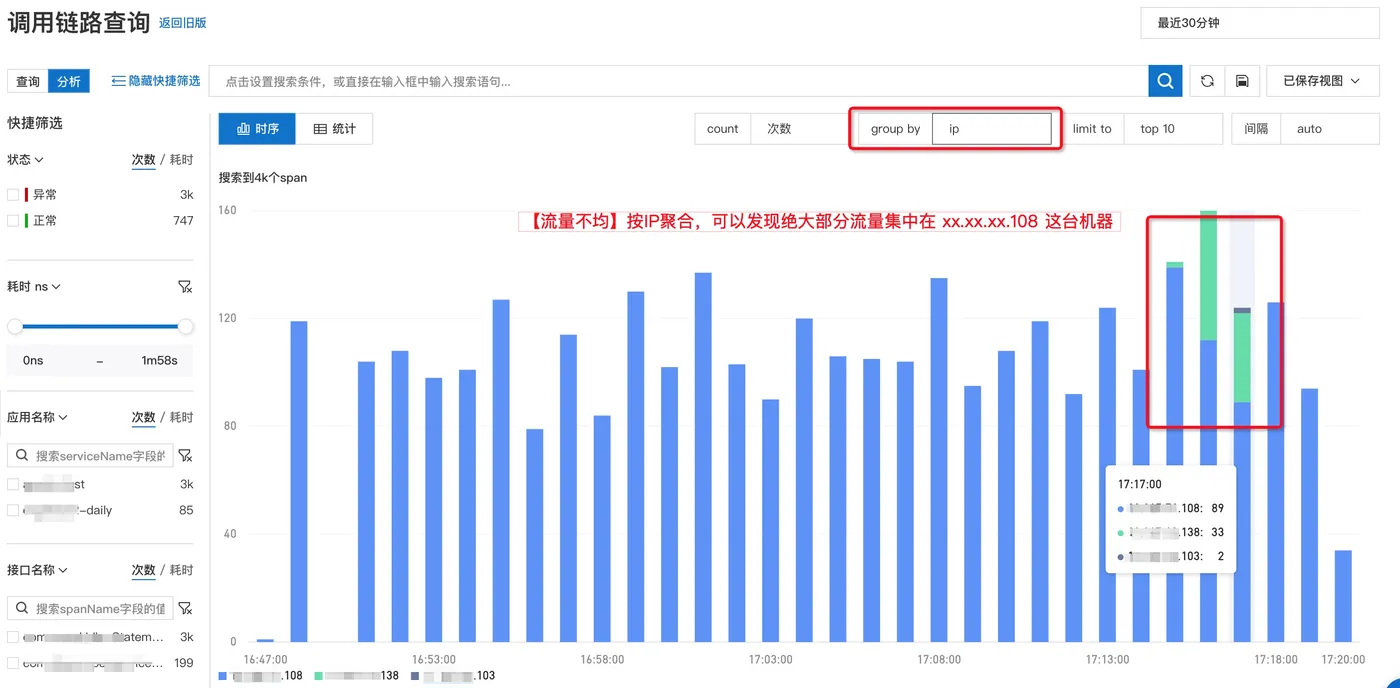Click the blue search magnifier button

pyautogui.click(x=1165, y=81)
